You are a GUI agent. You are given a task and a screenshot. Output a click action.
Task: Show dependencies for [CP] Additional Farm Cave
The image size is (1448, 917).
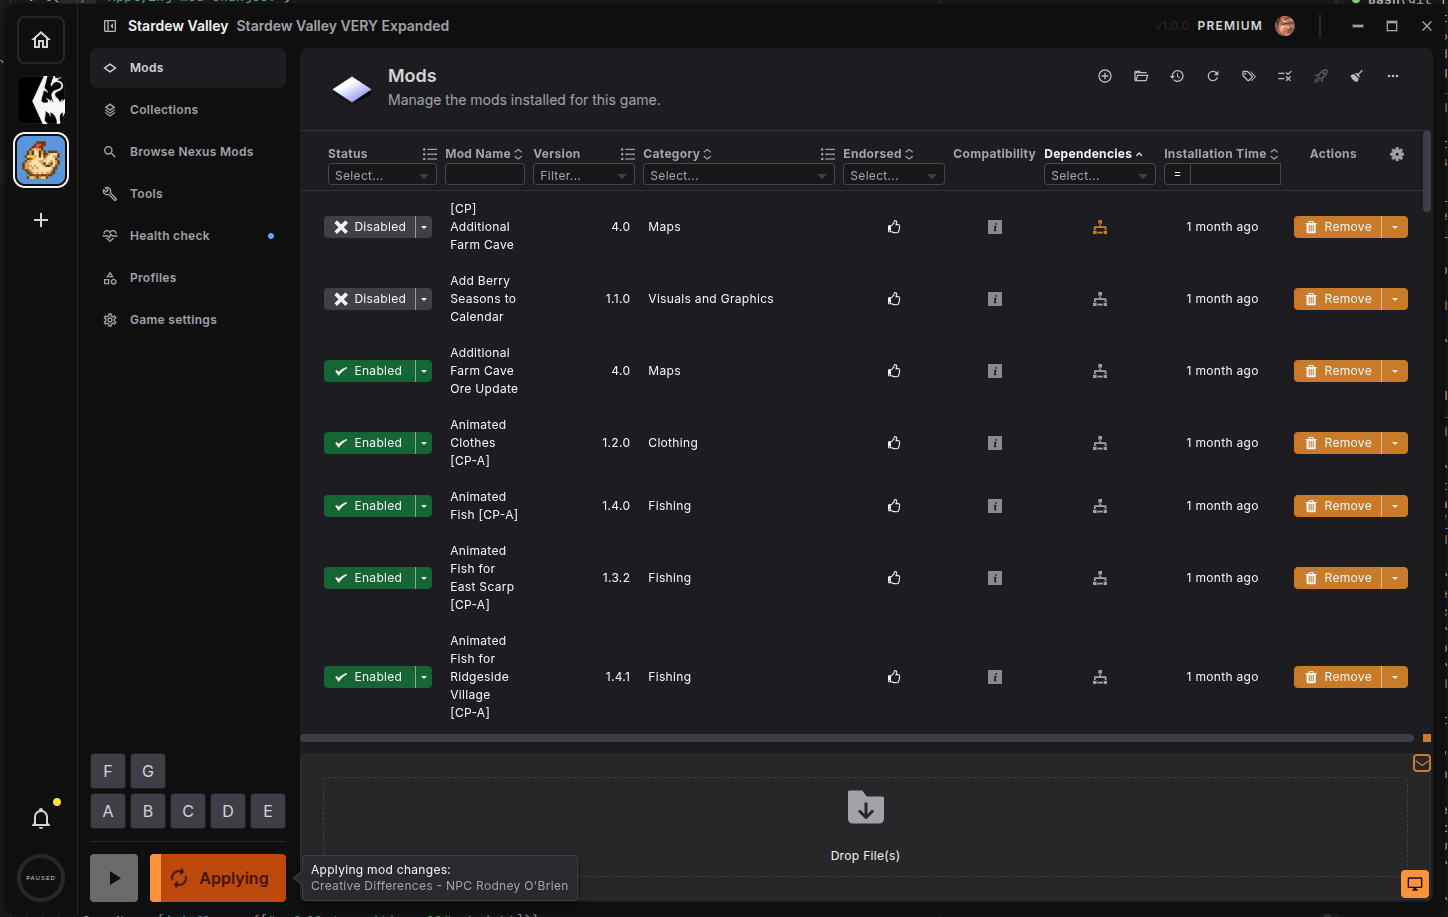tap(1100, 227)
